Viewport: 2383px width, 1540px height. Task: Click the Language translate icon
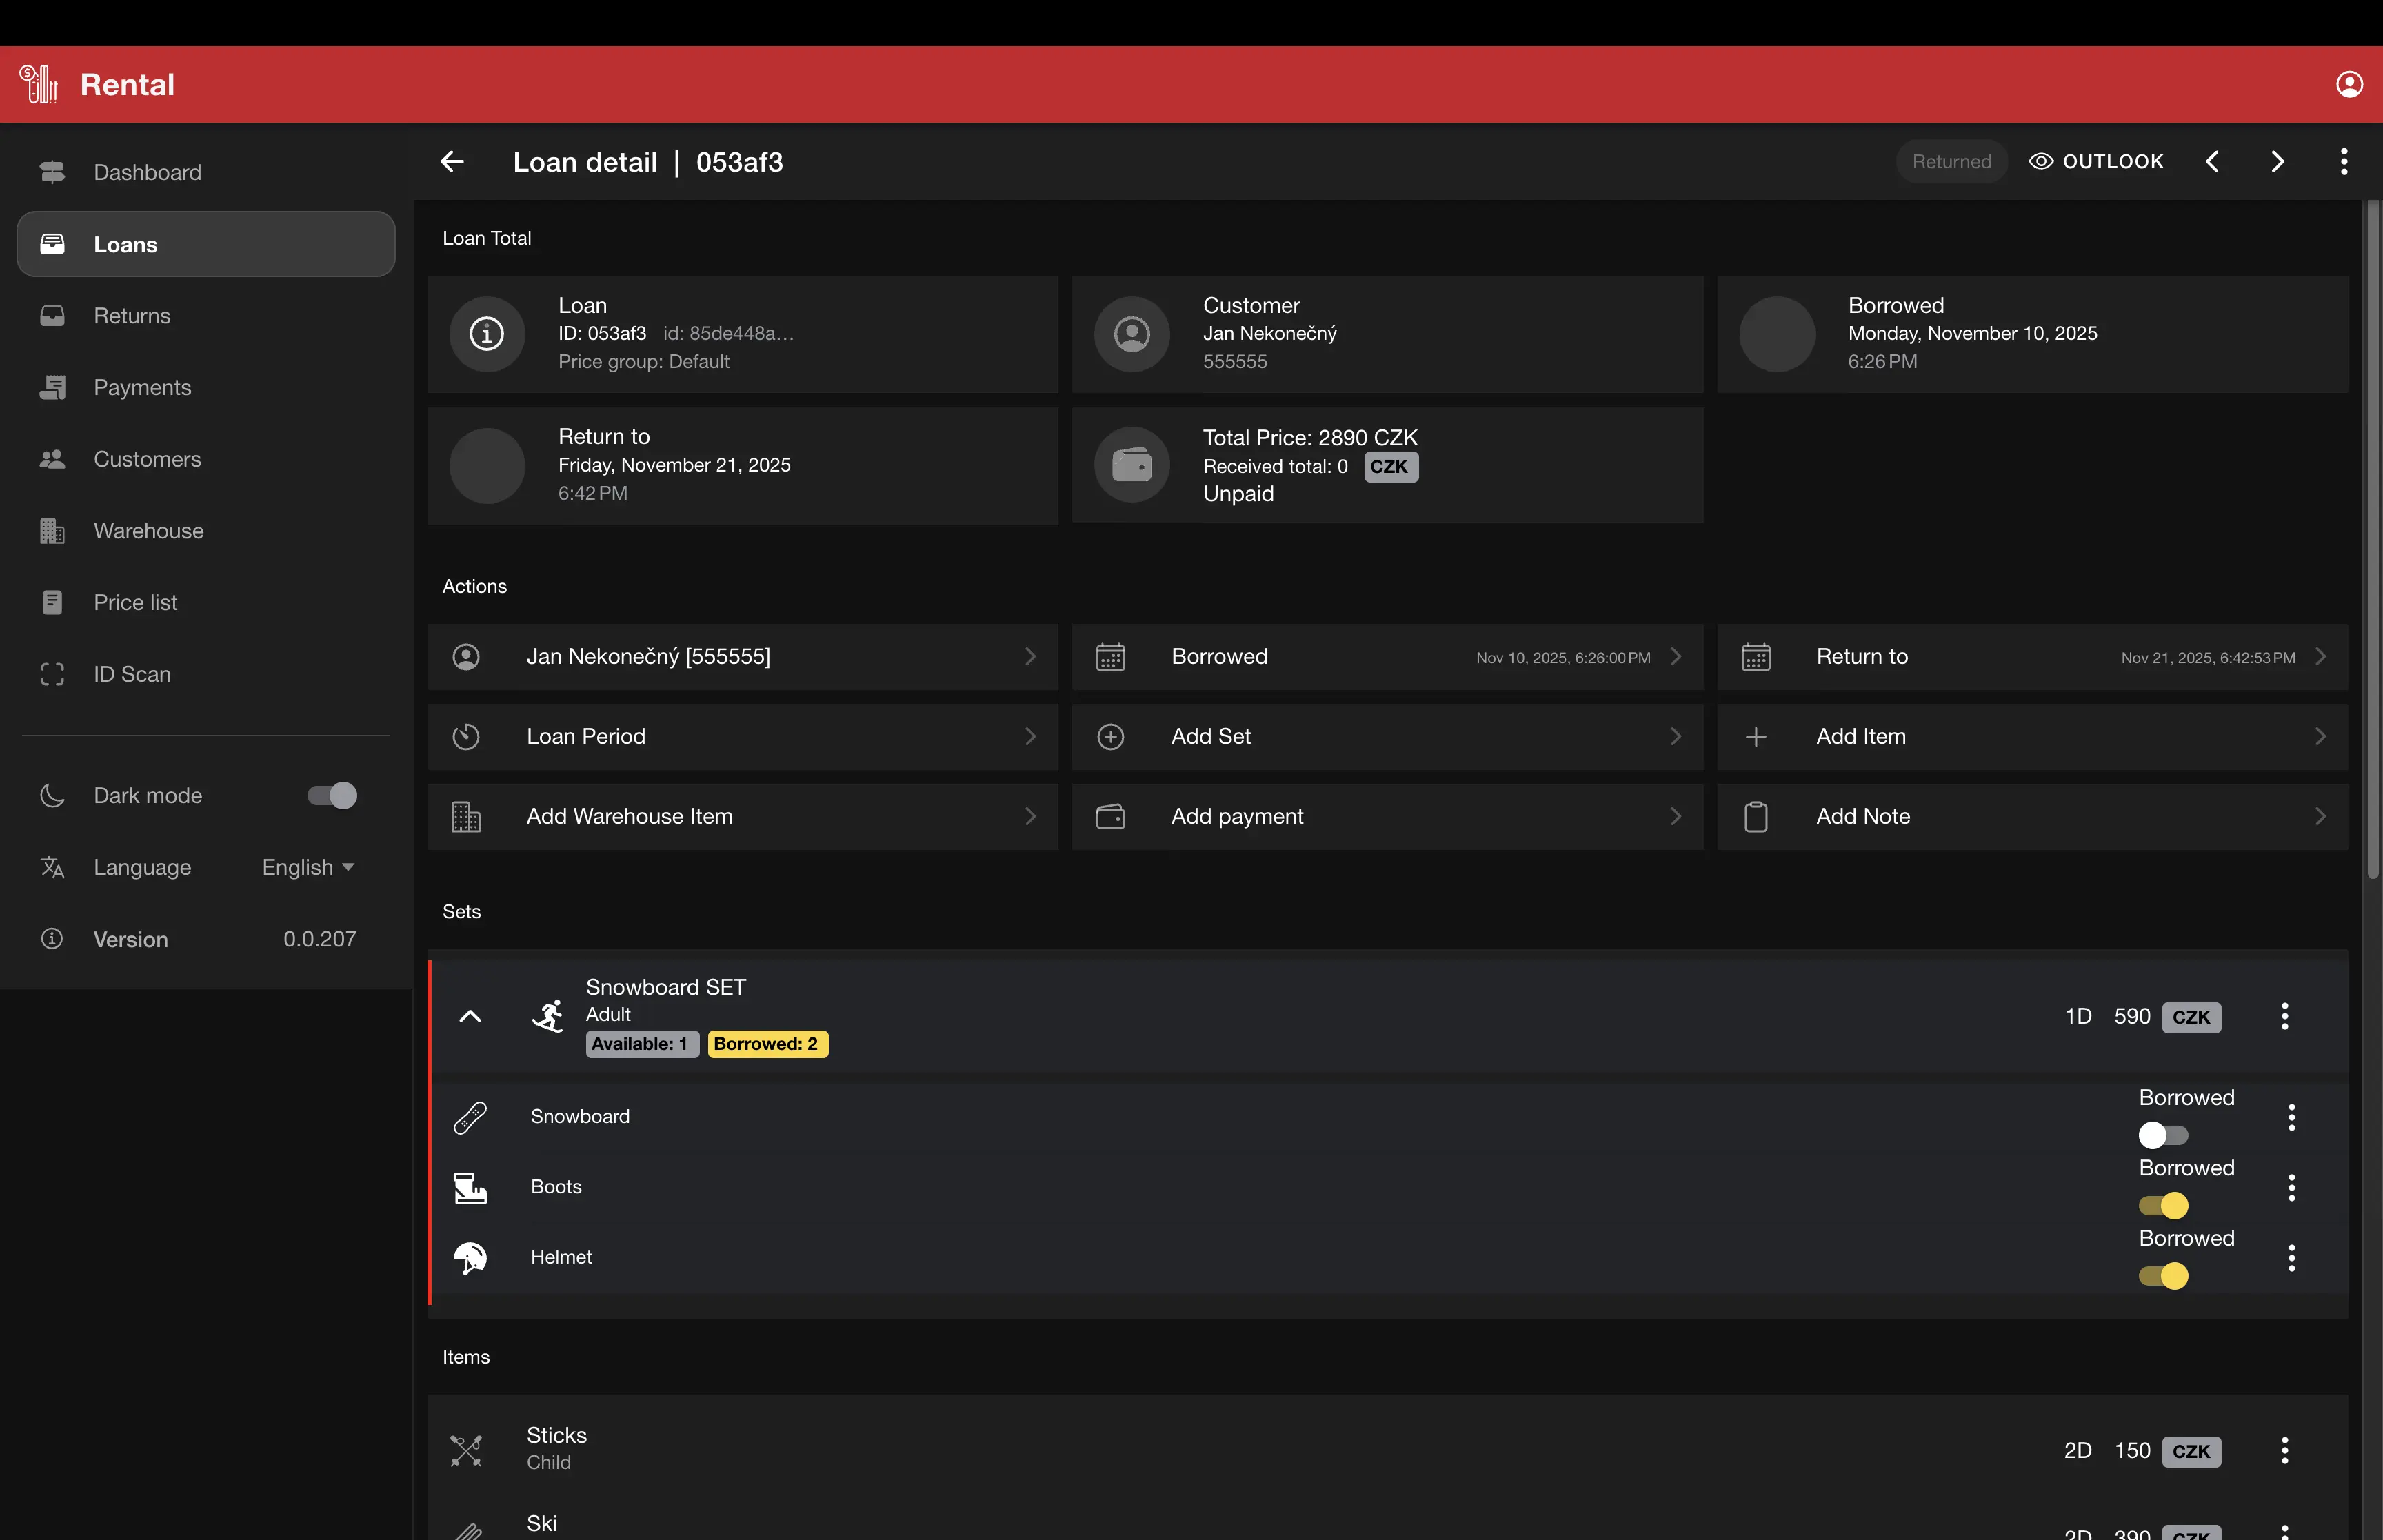point(52,867)
